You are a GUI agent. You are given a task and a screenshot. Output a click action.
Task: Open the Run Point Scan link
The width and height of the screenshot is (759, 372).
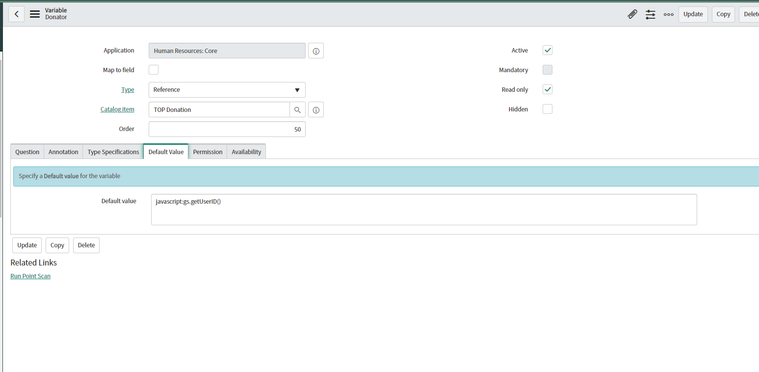pyautogui.click(x=30, y=276)
